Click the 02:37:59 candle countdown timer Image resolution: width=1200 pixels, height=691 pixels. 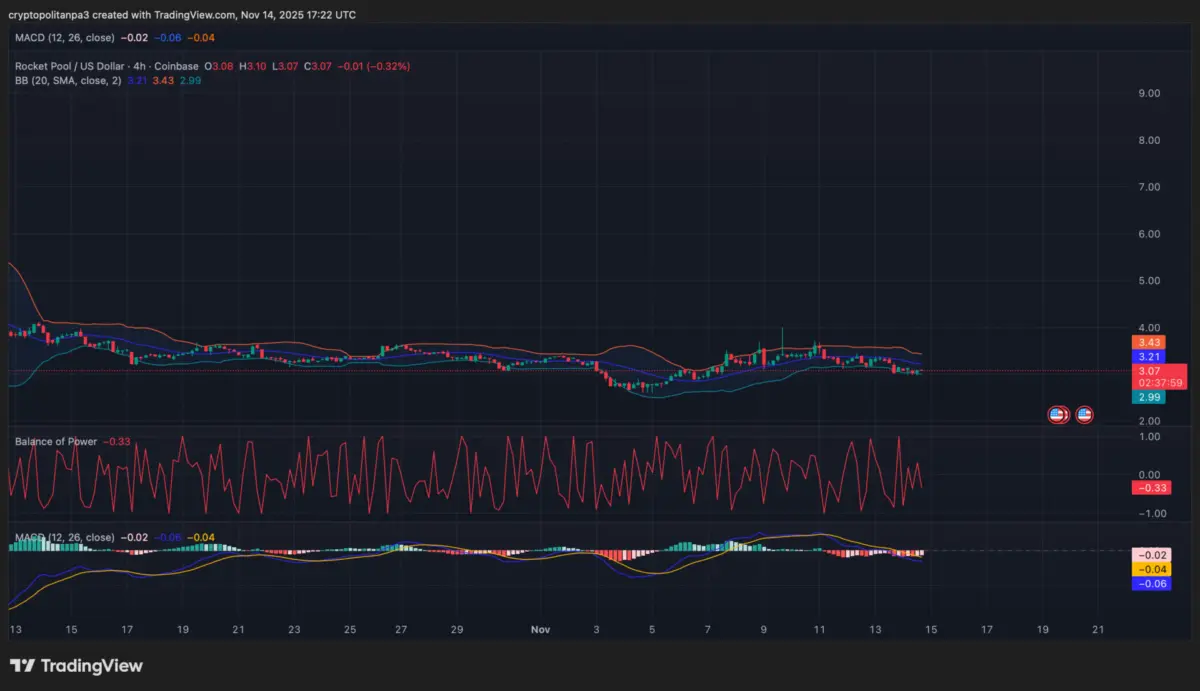[1162, 383]
